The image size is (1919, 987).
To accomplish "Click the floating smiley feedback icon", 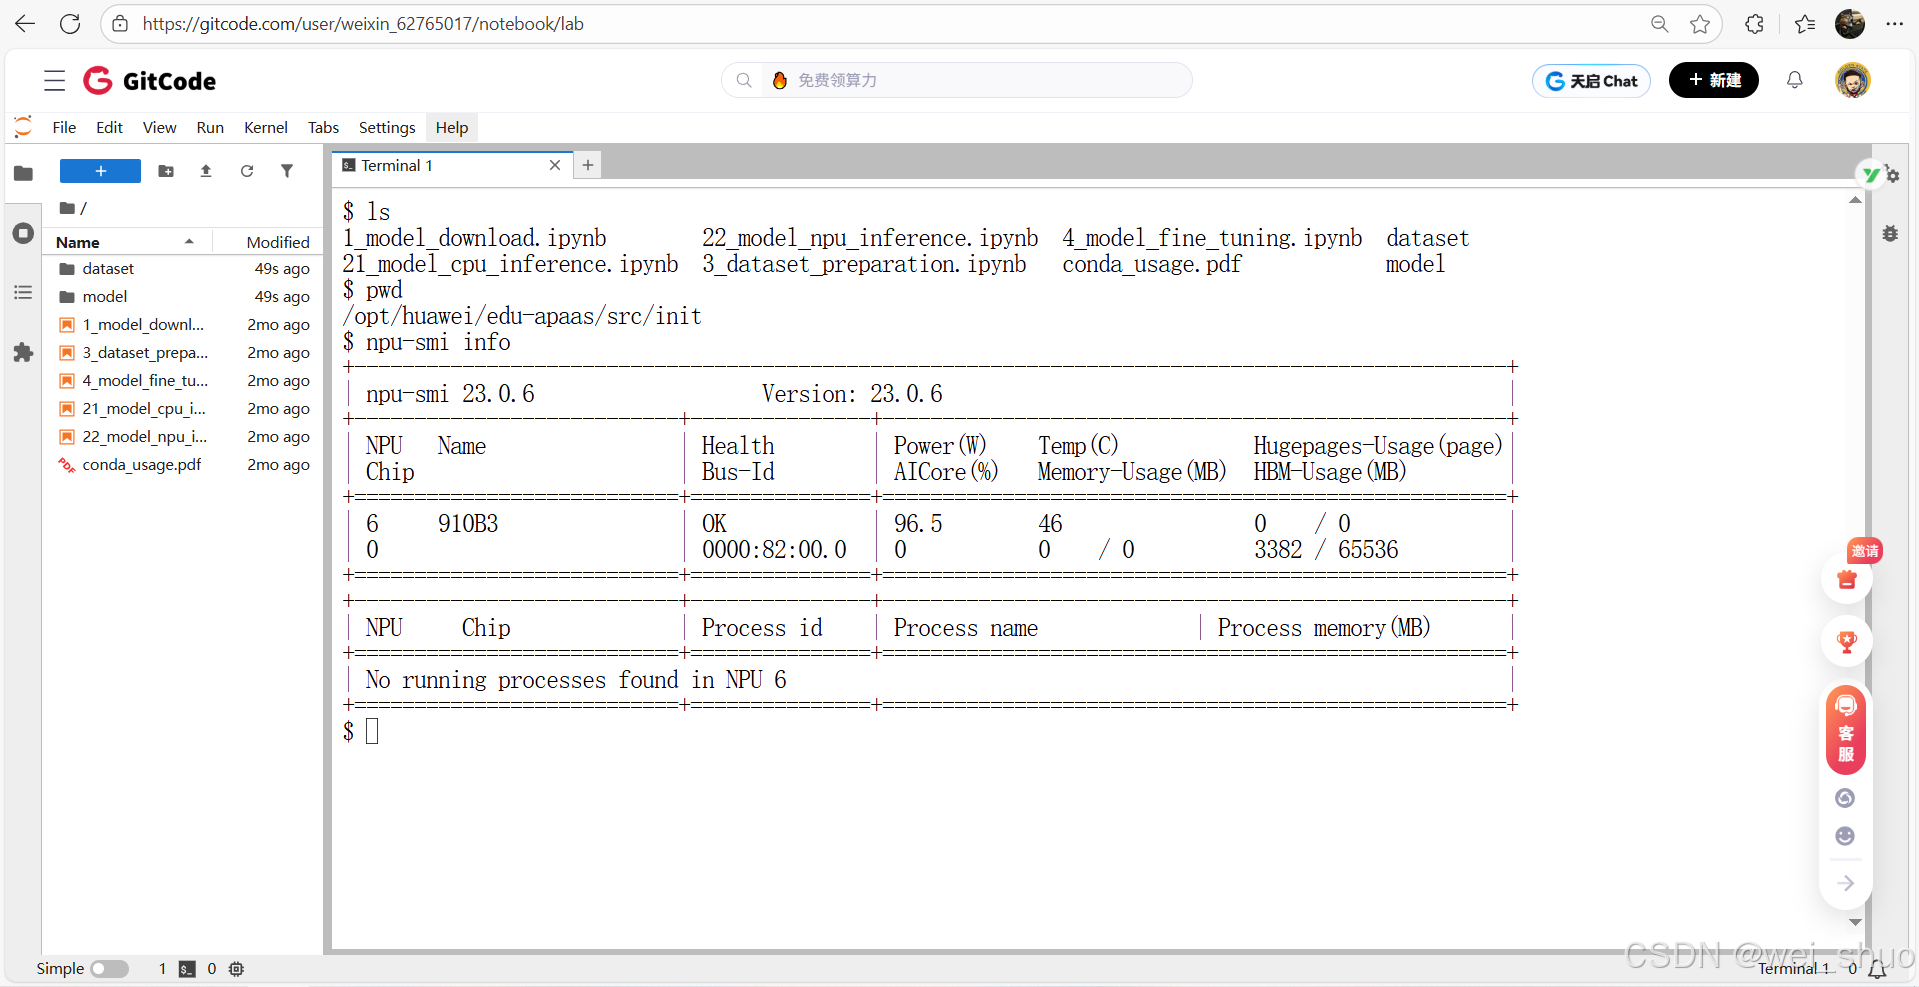I will pyautogui.click(x=1846, y=836).
